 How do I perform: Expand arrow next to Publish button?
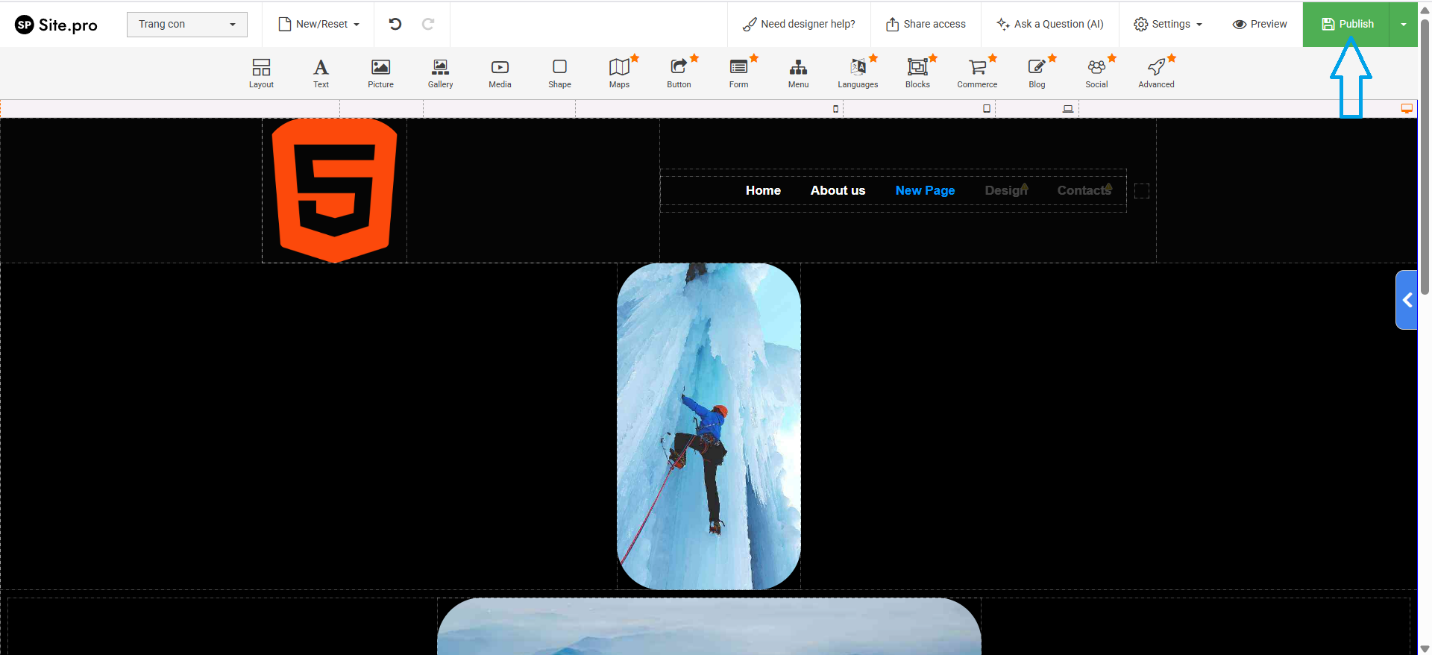[x=1404, y=24]
